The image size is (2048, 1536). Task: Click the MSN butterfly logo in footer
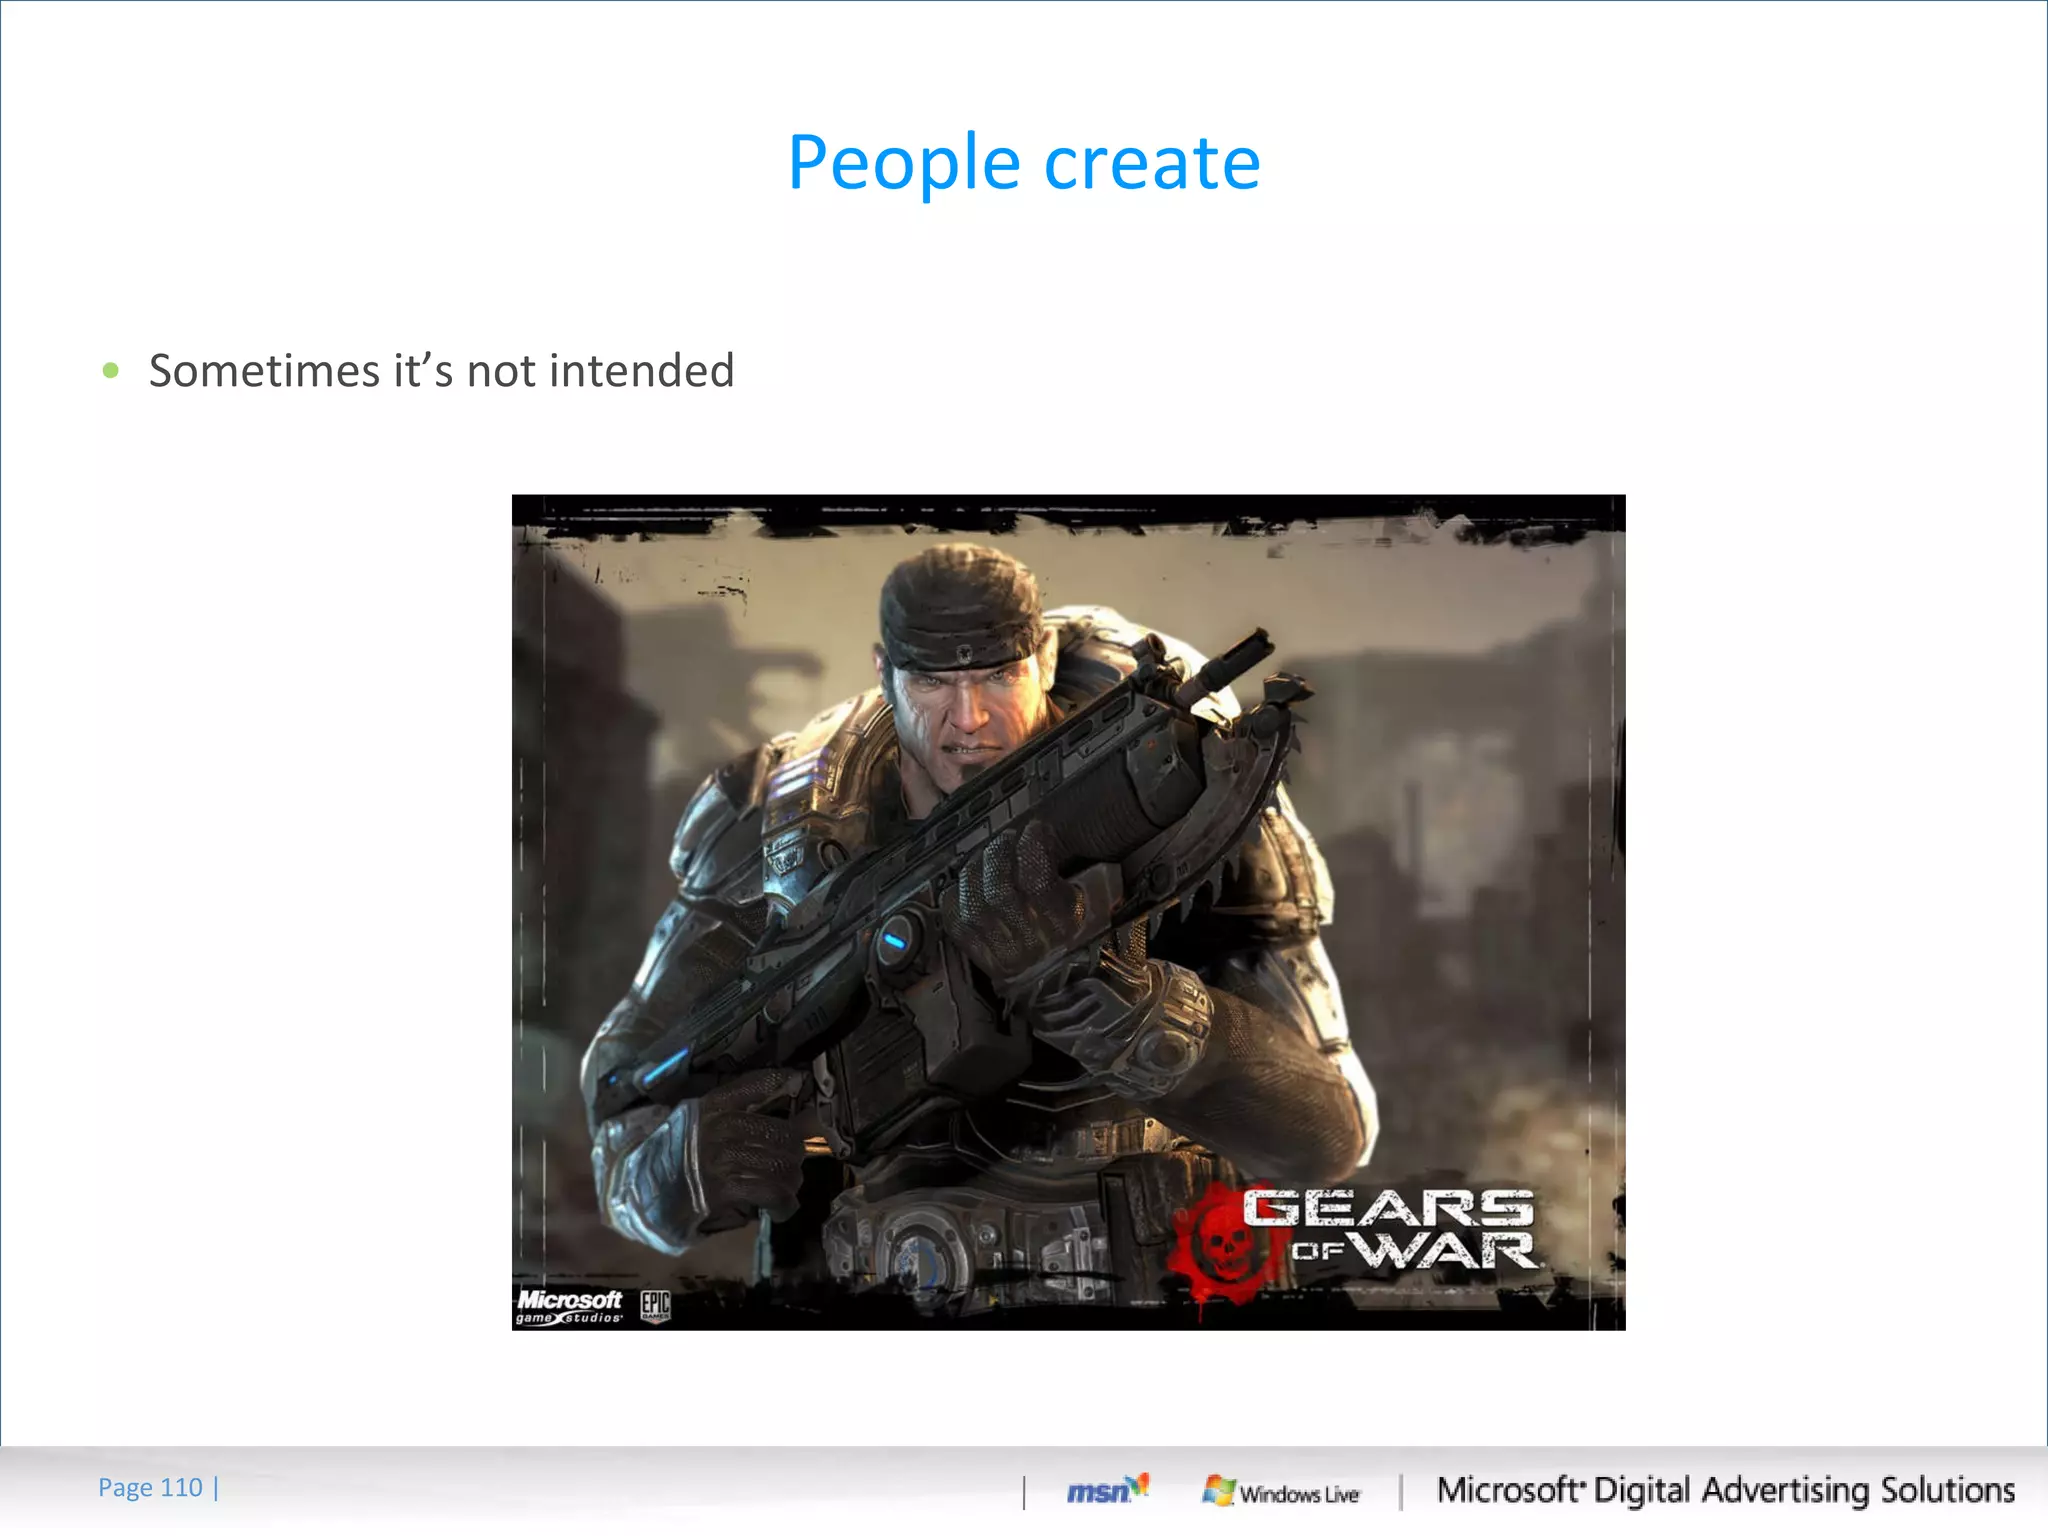(1108, 1490)
